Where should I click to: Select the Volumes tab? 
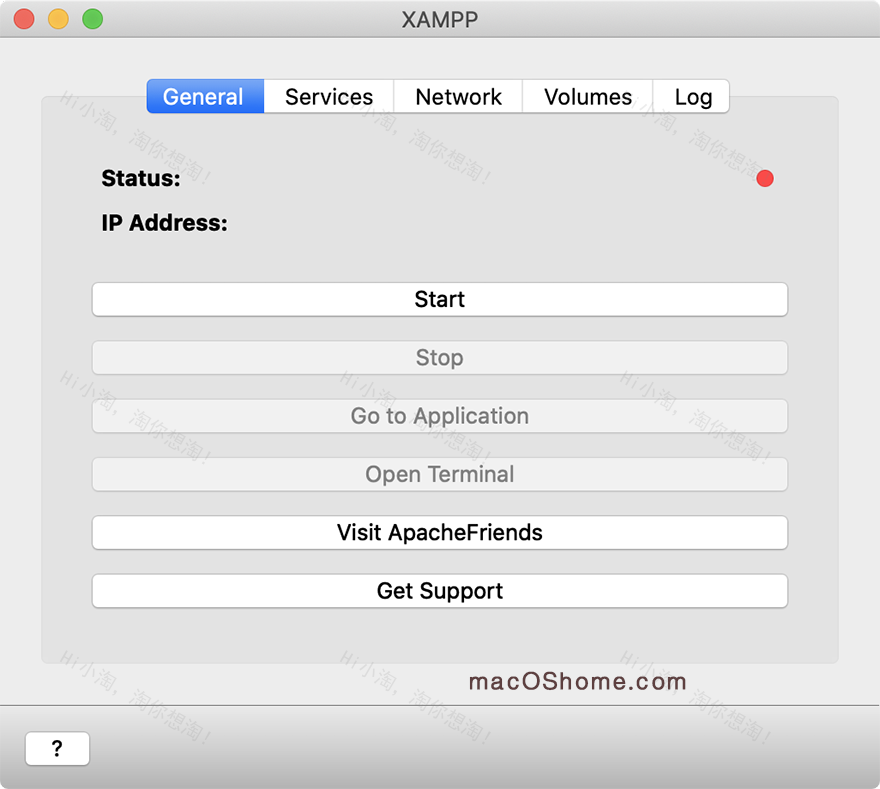tap(587, 96)
